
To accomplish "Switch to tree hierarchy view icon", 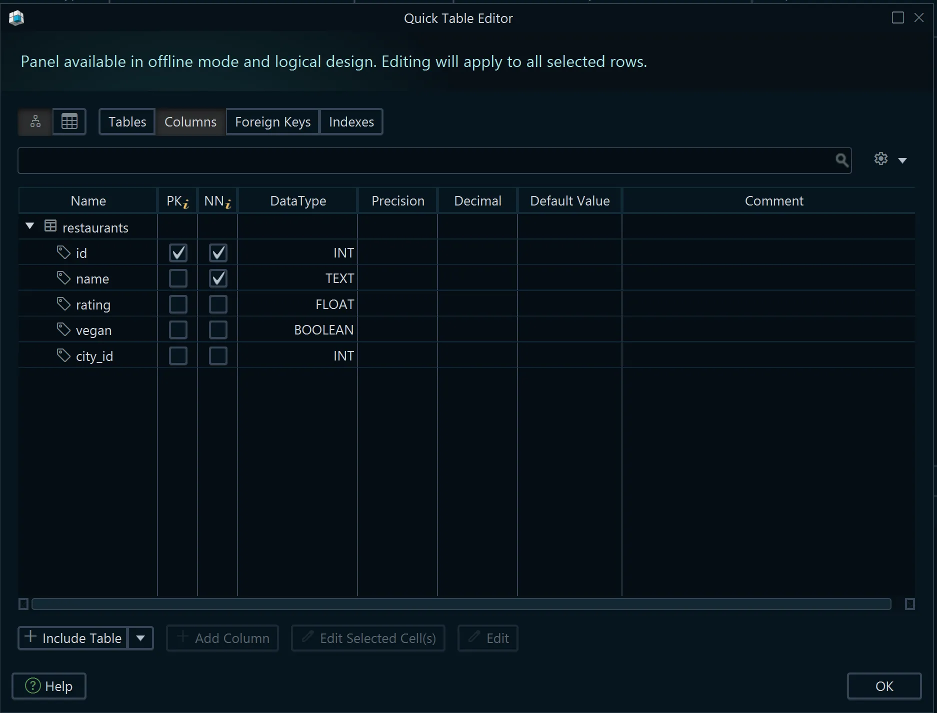I will (35, 122).
